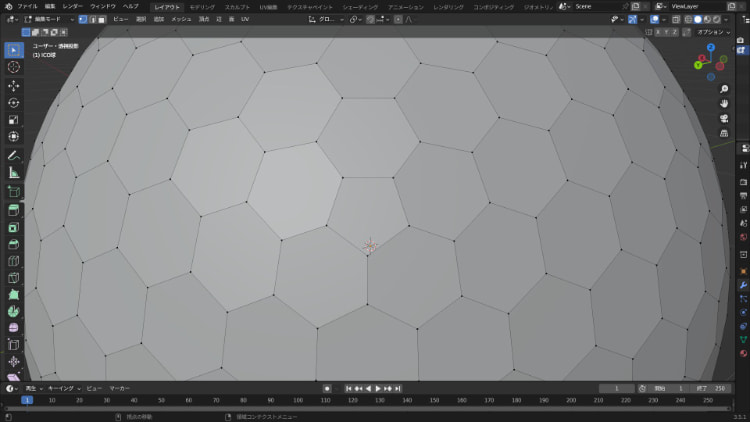Pick the Annotate pencil tool
The height and width of the screenshot is (422, 750).
[x=14, y=155]
